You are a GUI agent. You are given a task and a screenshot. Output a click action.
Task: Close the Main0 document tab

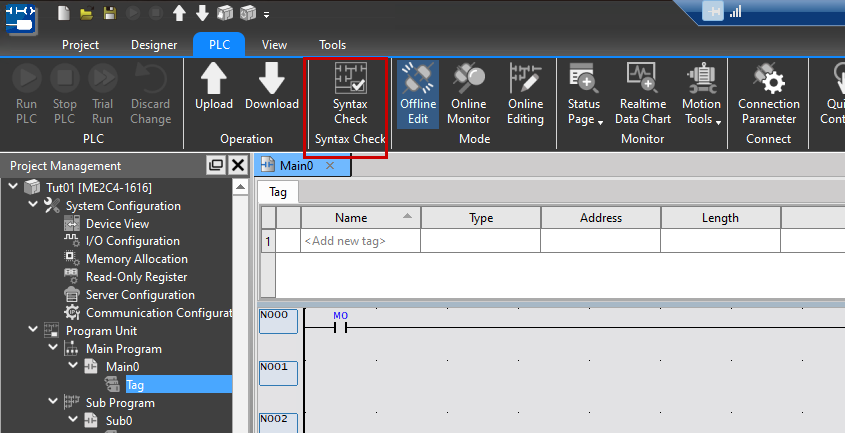(x=330, y=166)
